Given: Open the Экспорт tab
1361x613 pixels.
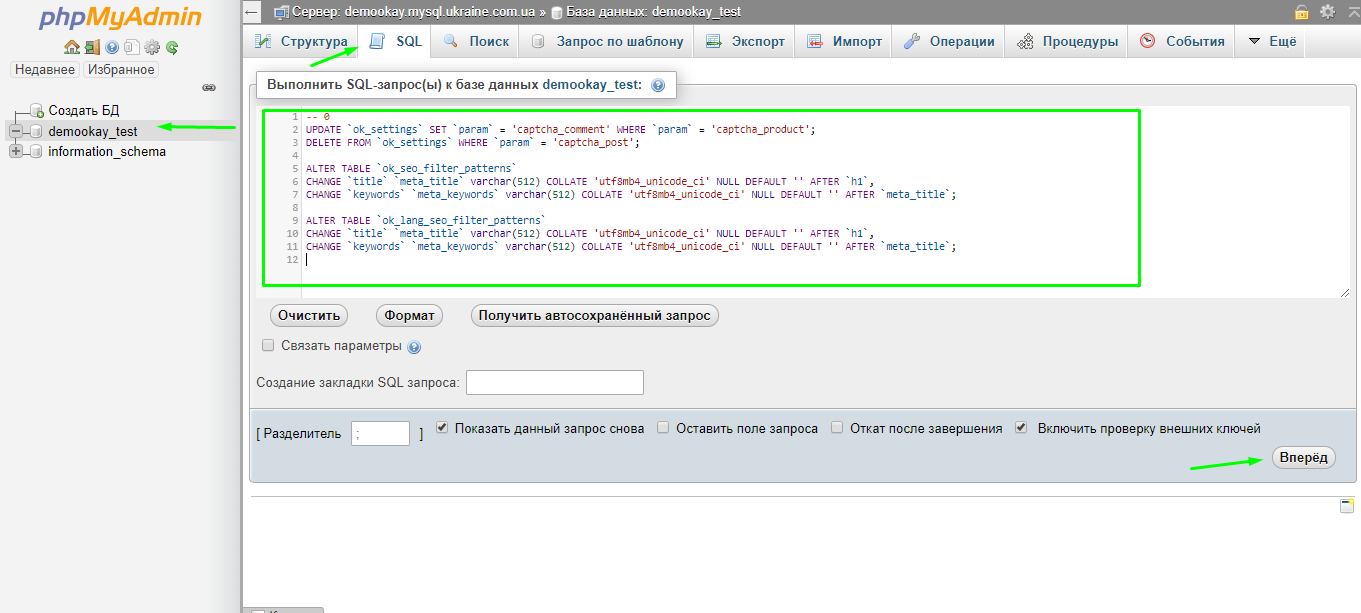Looking at the screenshot, I should (745, 42).
